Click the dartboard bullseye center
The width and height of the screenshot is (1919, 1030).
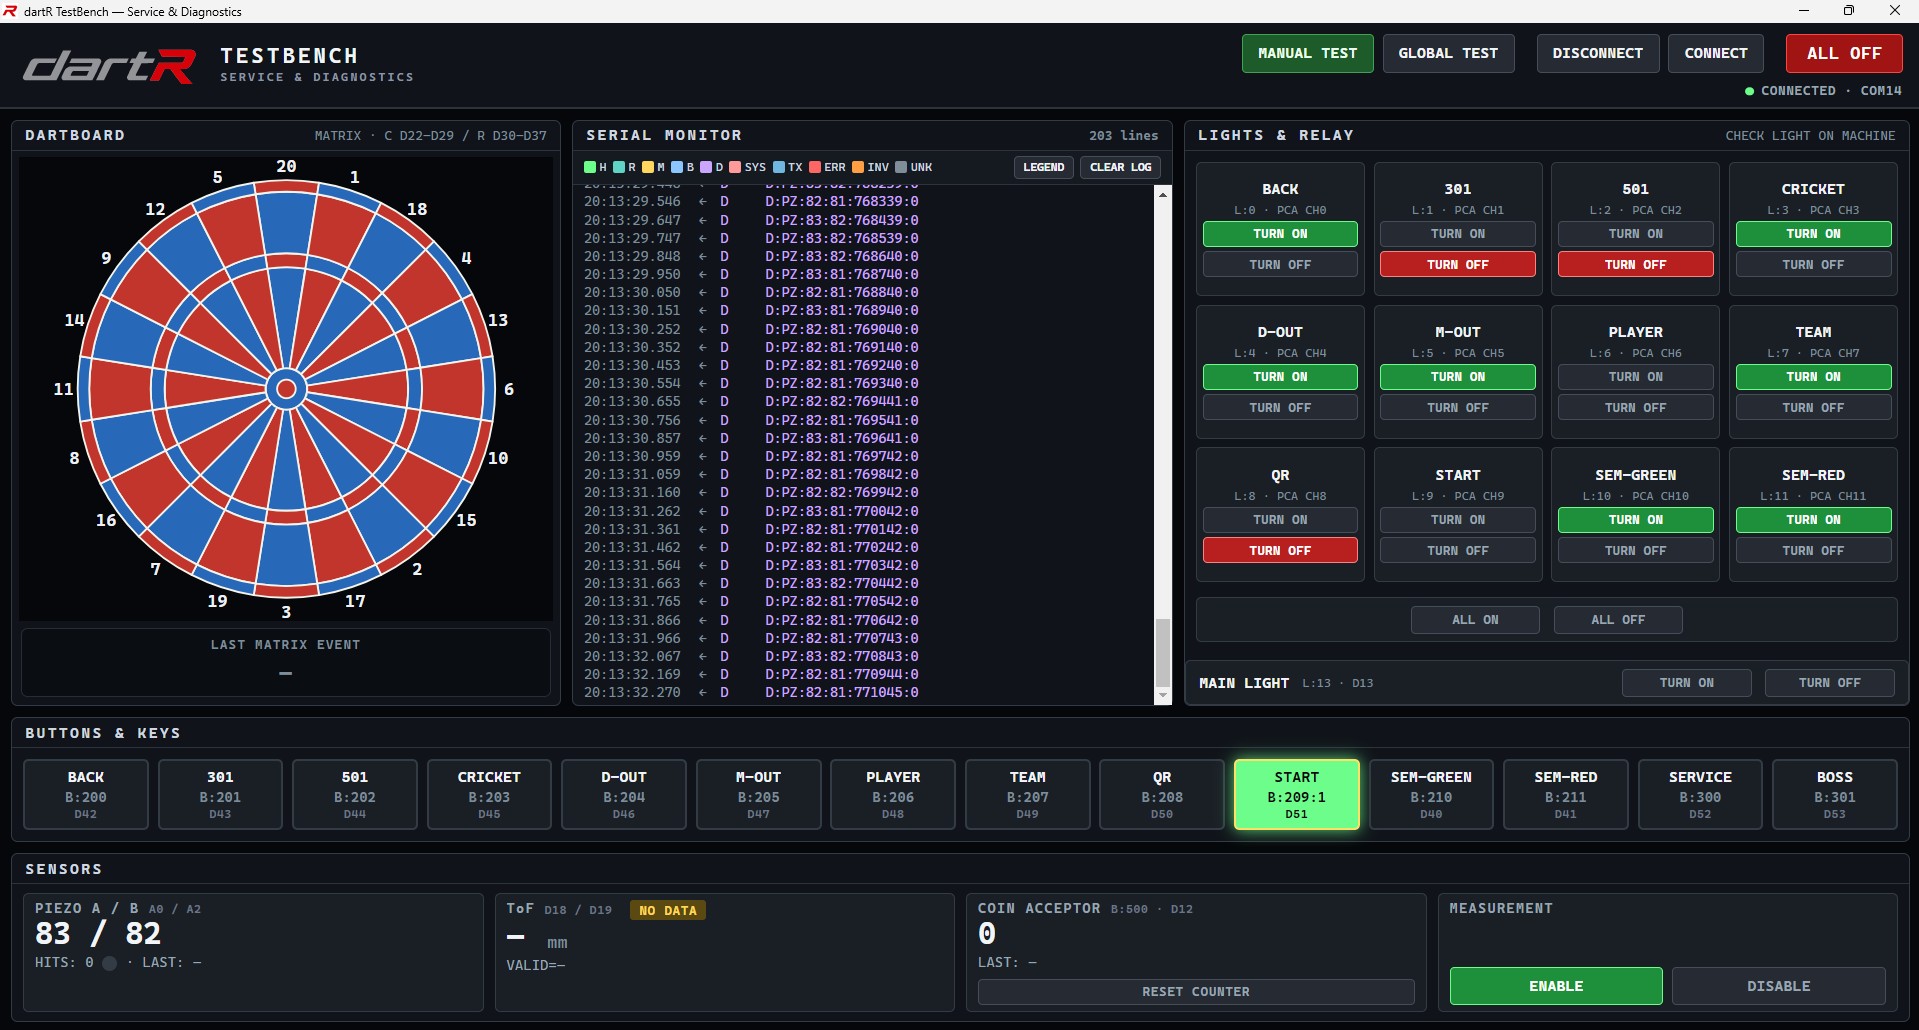(286, 389)
